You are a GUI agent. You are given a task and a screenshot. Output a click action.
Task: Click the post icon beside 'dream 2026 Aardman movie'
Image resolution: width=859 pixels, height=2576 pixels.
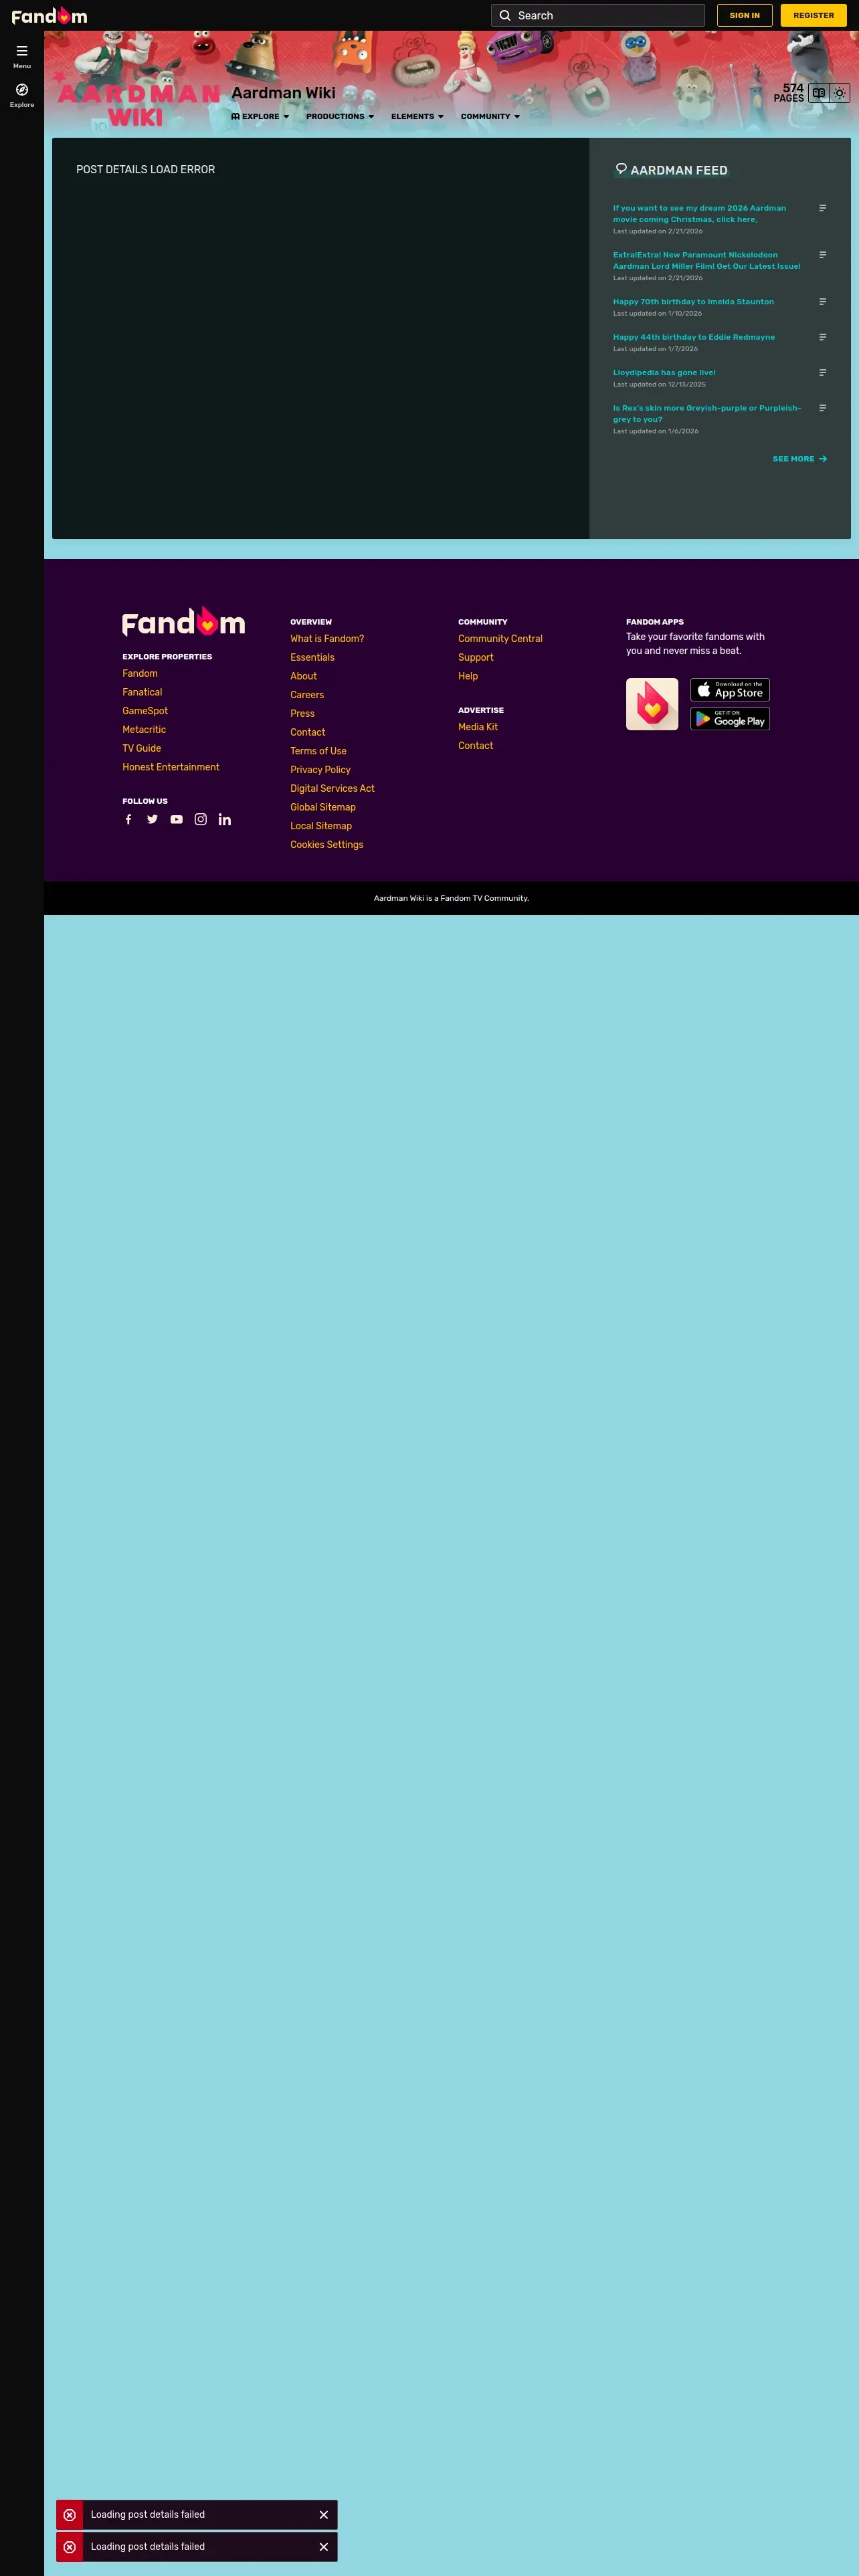point(822,208)
